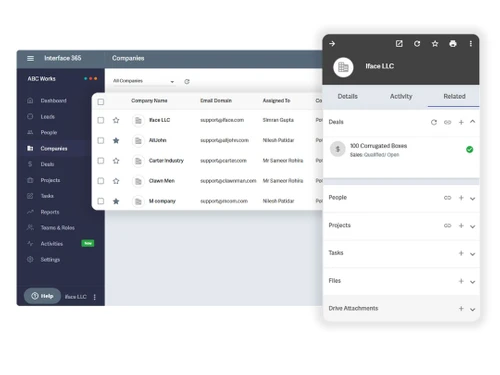Viewport: 500px width, 375px height.
Task: Check the Clawn Men row checkbox
Action: point(101,181)
